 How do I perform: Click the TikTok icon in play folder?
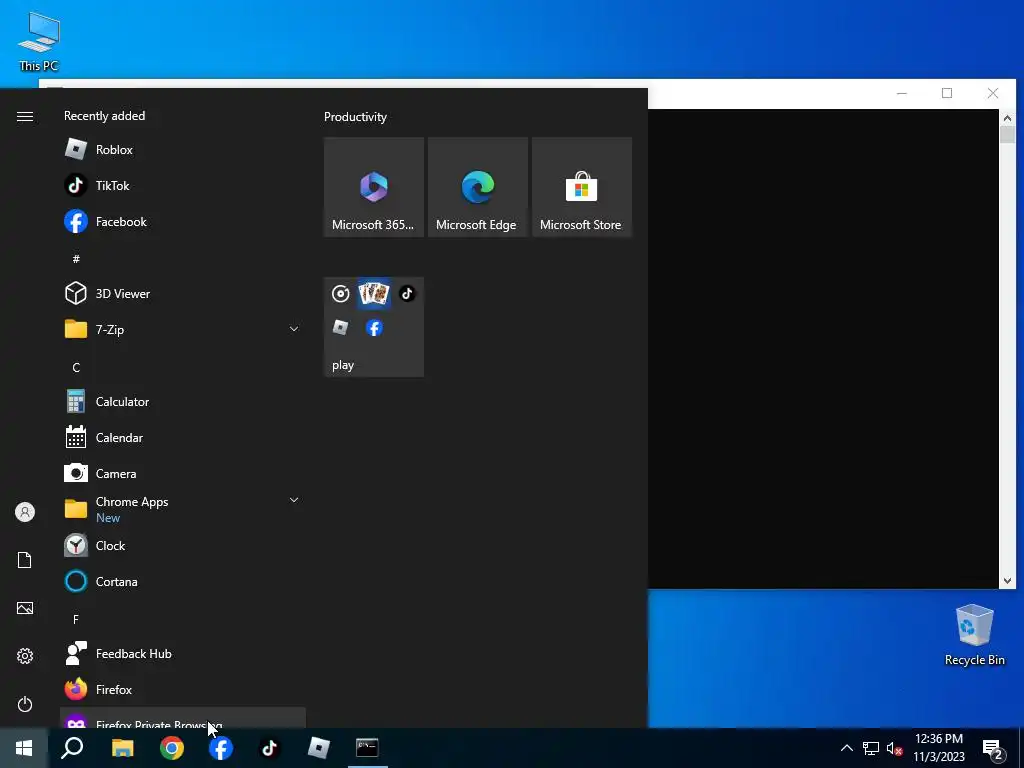[408, 293]
